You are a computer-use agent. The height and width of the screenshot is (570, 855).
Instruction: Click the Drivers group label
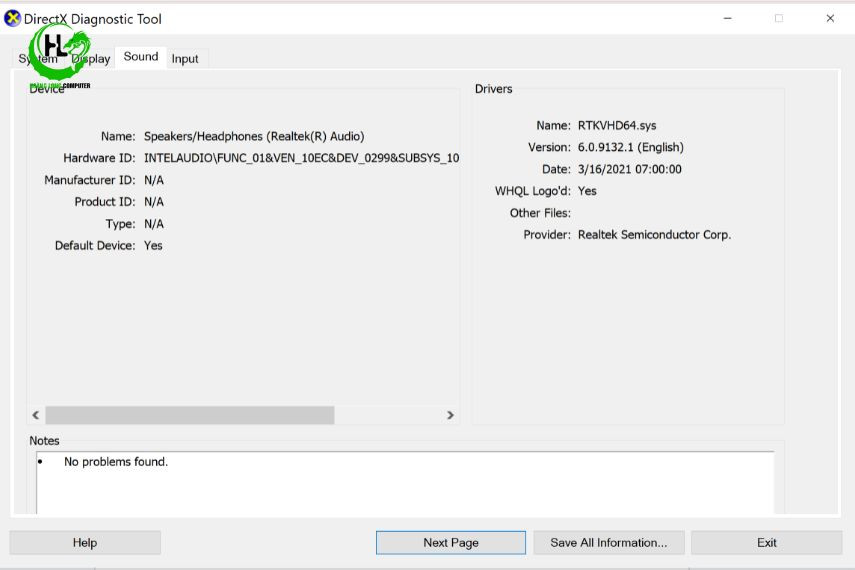pyautogui.click(x=493, y=89)
